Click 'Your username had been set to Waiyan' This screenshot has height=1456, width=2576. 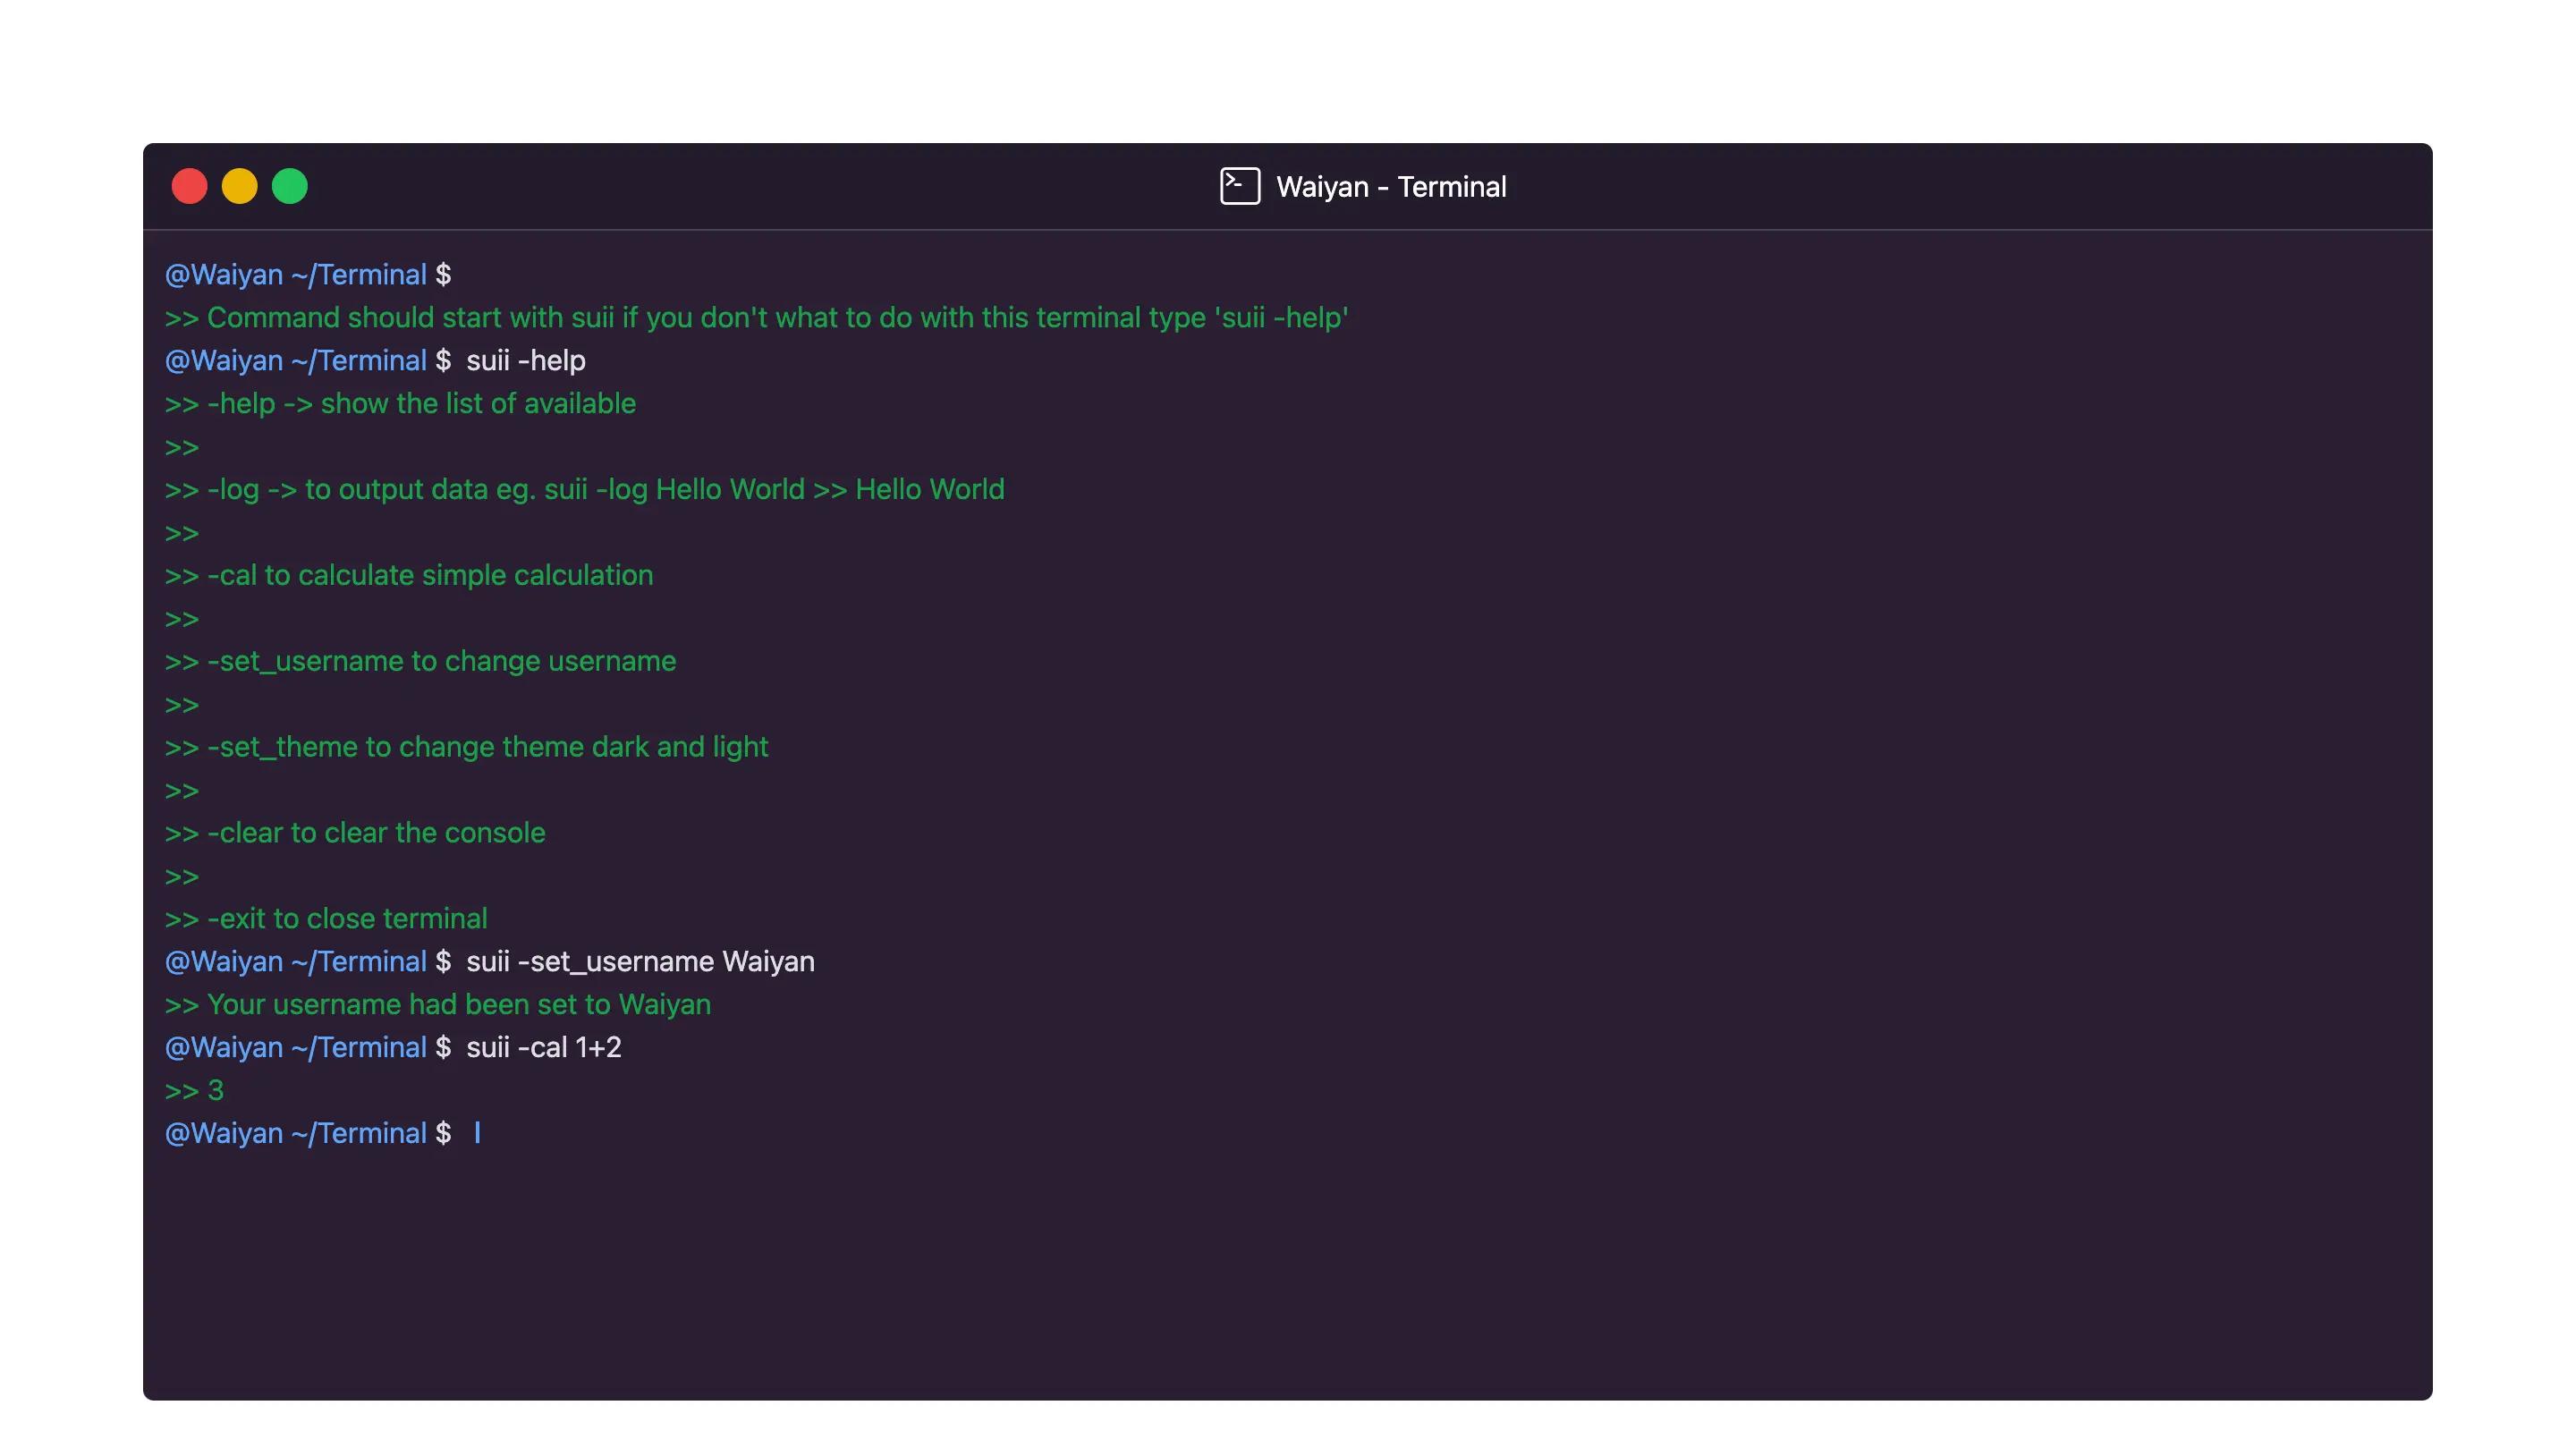(438, 1004)
